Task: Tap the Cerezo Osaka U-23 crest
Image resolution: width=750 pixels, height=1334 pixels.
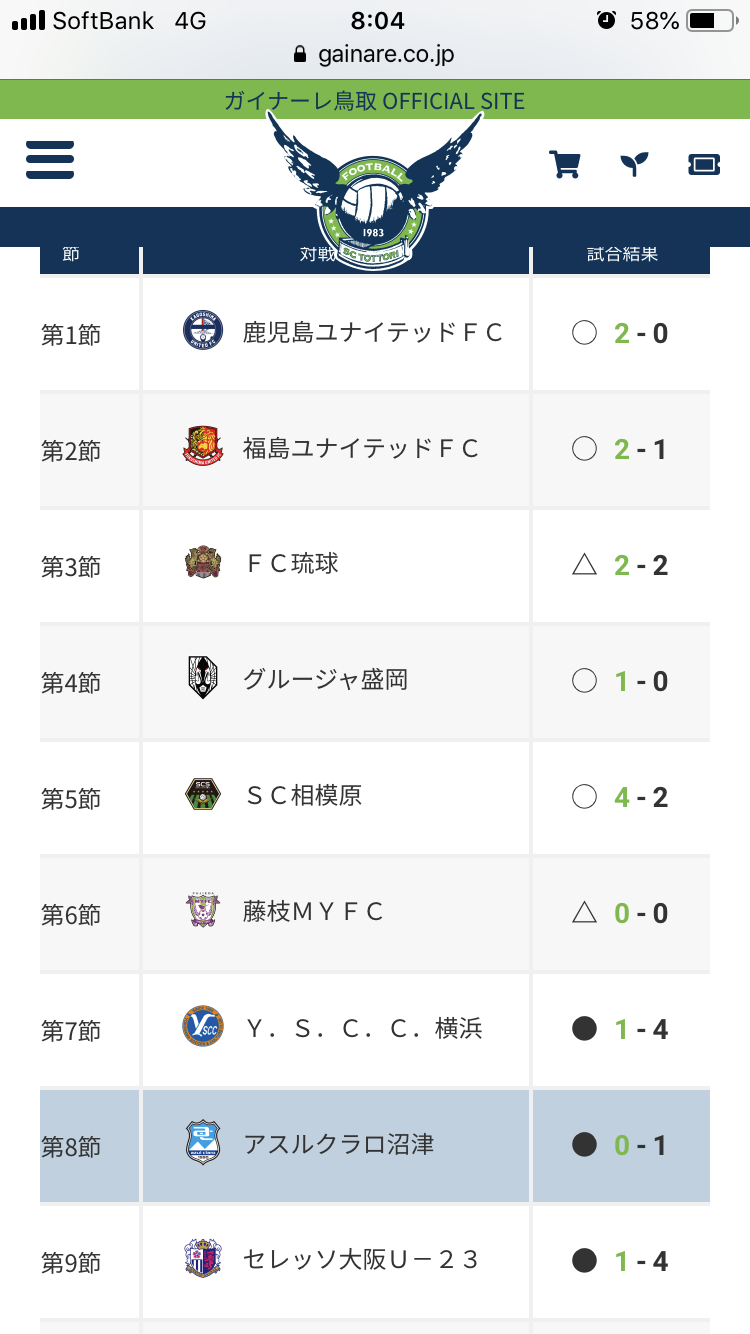Action: [x=203, y=1260]
